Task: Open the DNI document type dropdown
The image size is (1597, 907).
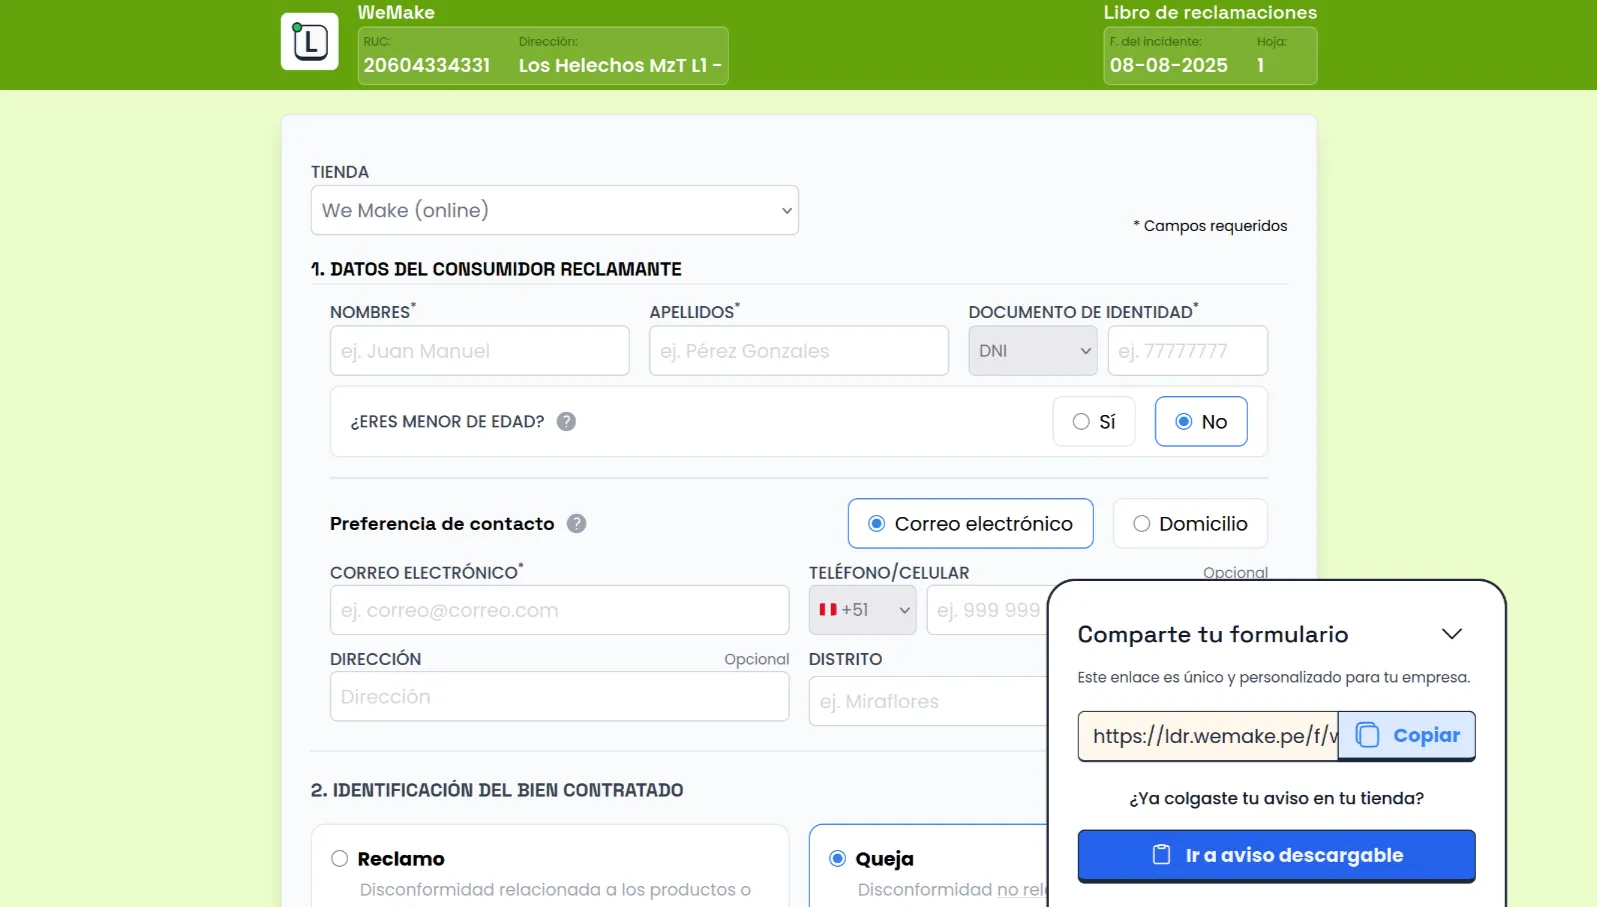Action: [x=1032, y=351]
